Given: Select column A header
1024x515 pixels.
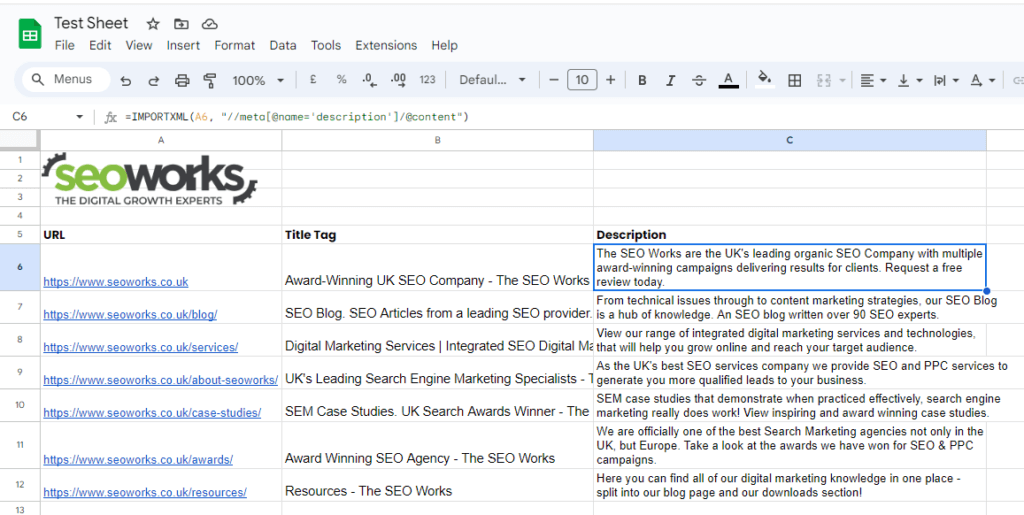Looking at the screenshot, I should pyautogui.click(x=161, y=140).
